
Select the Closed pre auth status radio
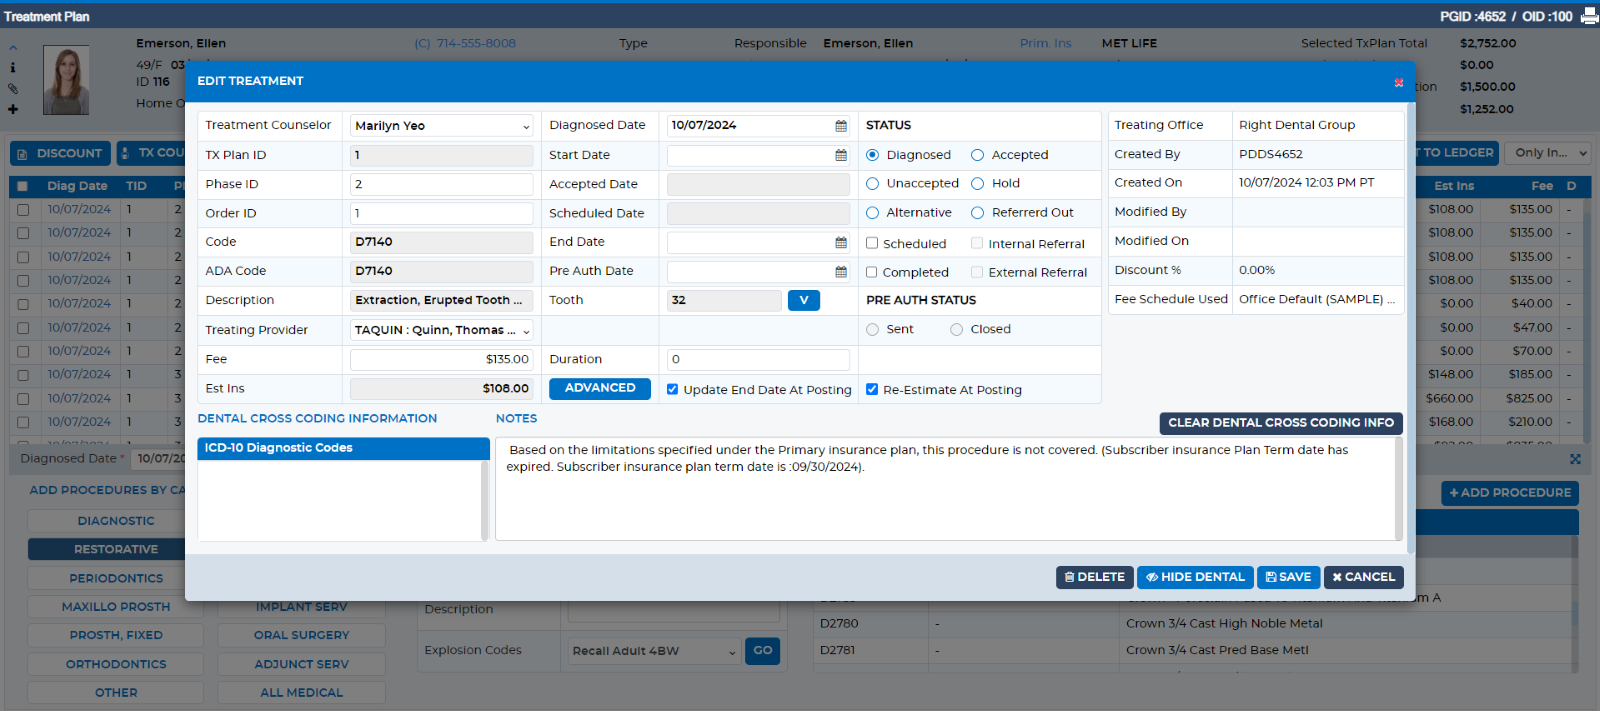[957, 330]
